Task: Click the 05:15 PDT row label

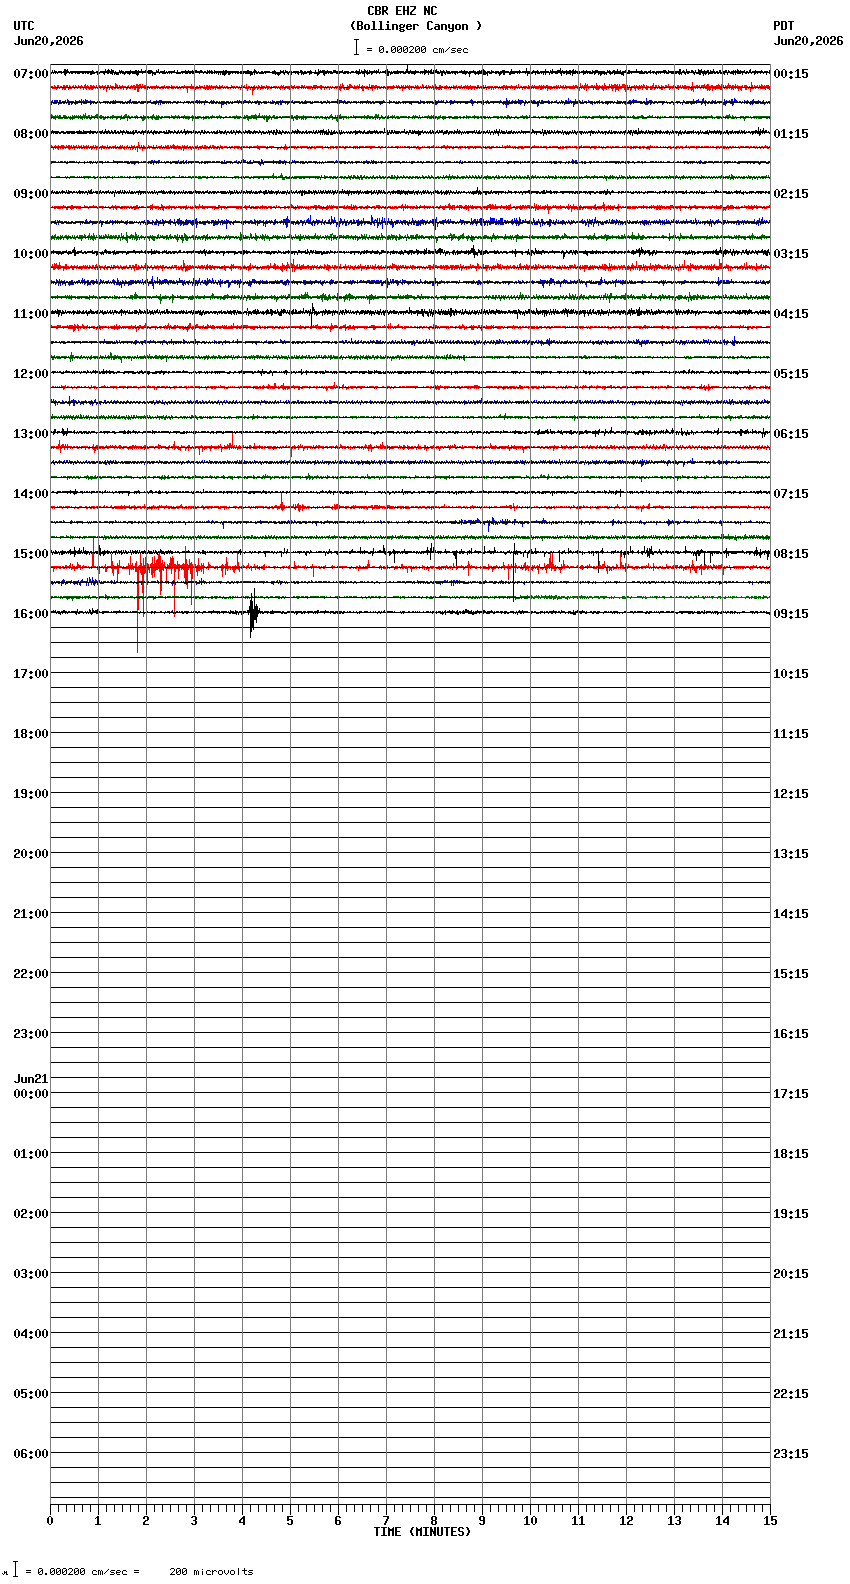Action: coord(791,374)
